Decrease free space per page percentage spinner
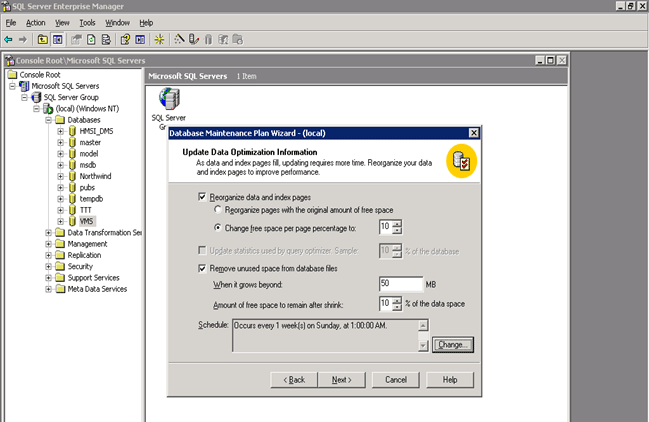This screenshot has width=649, height=422. (x=397, y=230)
